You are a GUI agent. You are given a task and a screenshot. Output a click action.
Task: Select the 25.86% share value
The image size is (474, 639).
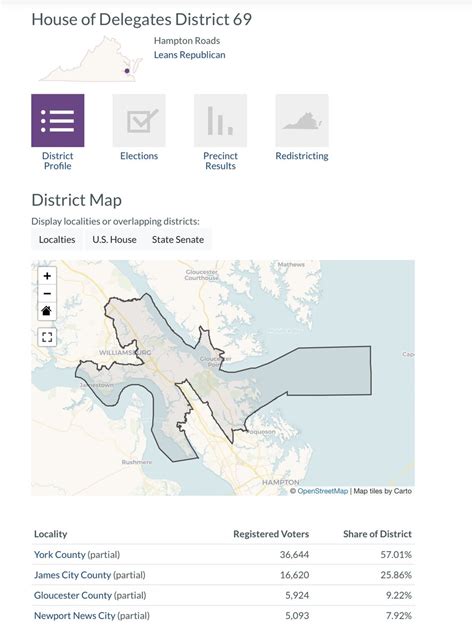point(396,575)
